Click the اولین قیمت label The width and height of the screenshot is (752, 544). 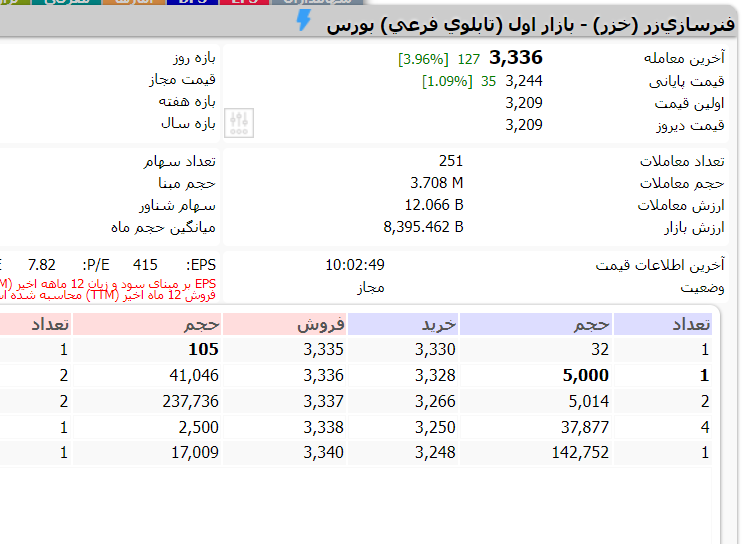coord(689,103)
